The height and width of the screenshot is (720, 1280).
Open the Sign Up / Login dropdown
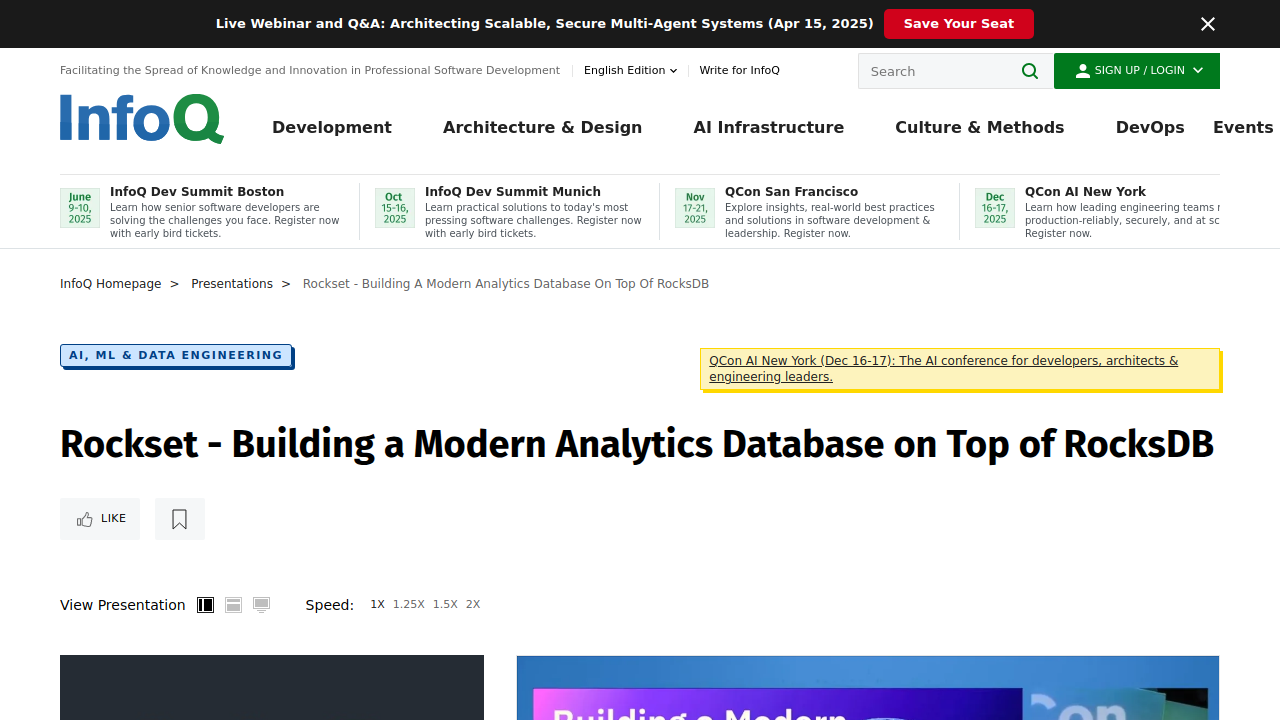(x=1137, y=71)
